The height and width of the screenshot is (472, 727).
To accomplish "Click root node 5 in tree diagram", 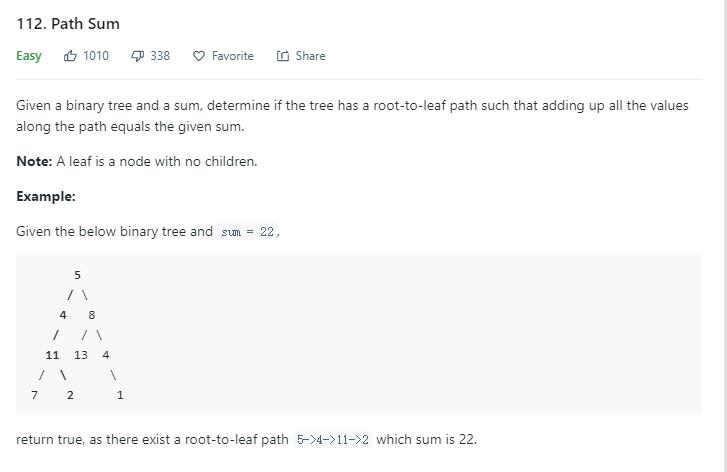I will pos(77,275).
